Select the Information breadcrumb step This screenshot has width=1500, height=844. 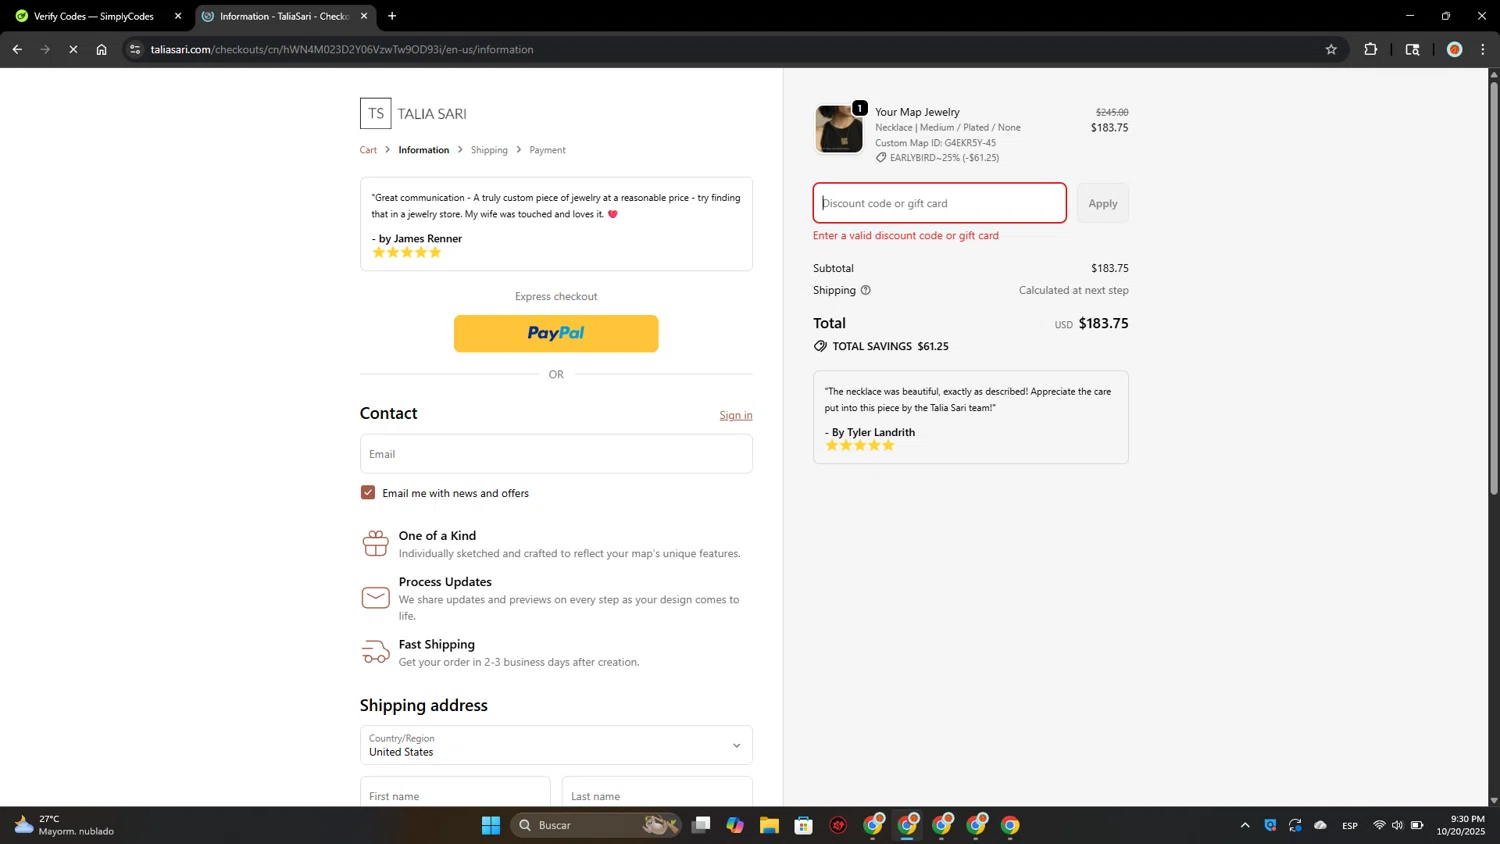pos(424,150)
